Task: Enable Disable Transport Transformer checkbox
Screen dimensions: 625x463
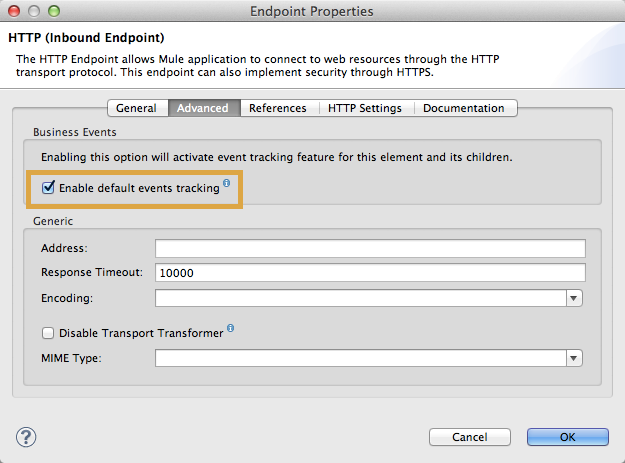Action: coord(48,333)
